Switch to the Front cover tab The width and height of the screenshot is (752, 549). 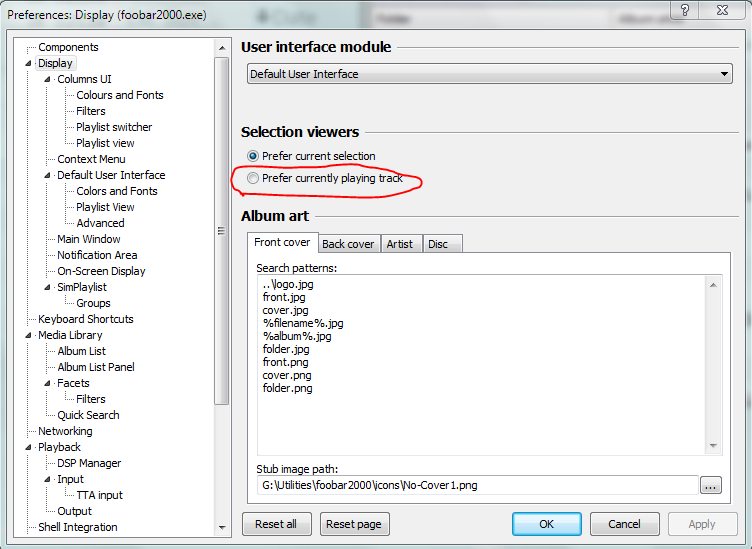[x=282, y=242]
